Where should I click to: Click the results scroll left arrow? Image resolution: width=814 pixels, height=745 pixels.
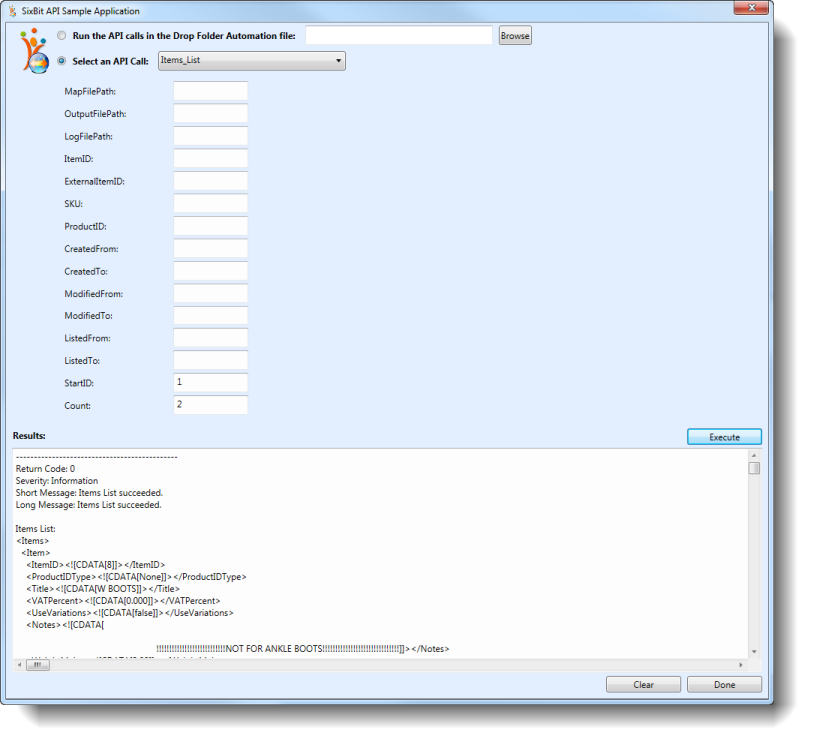pyautogui.click(x=19, y=665)
